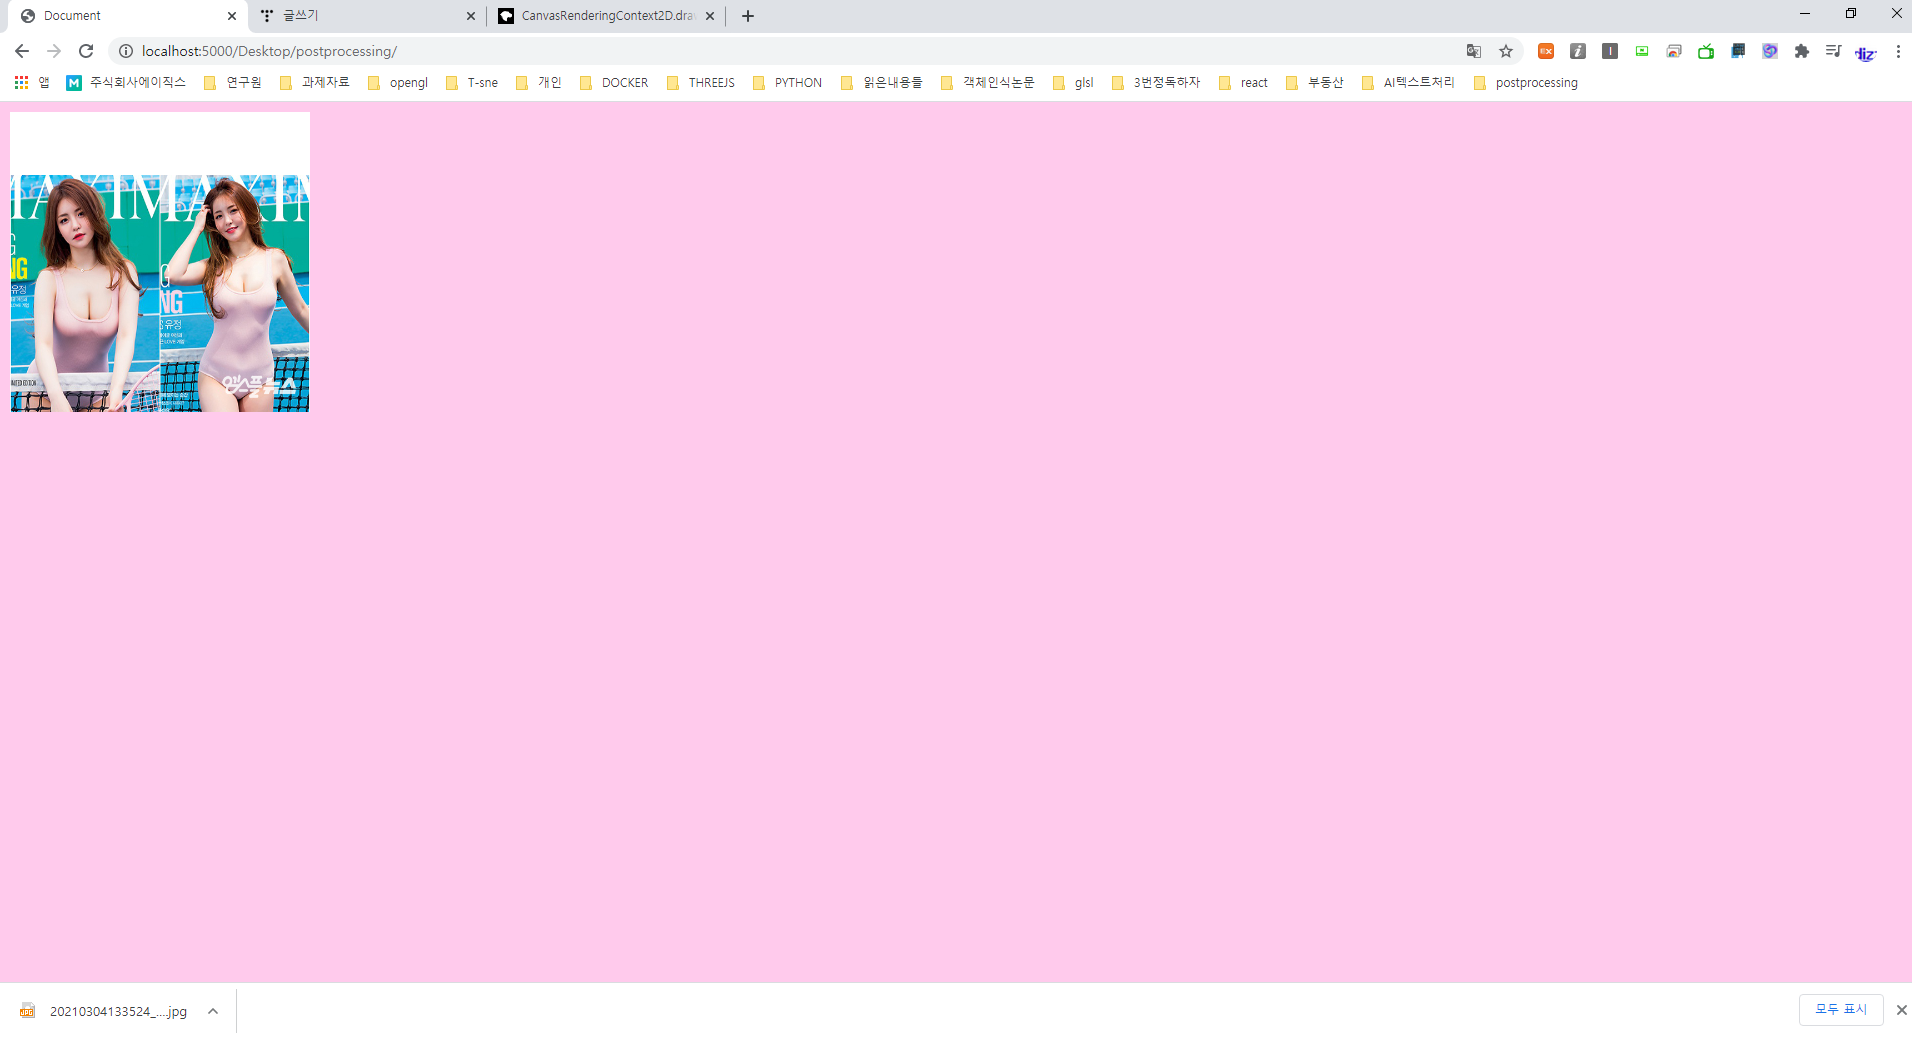Image resolution: width=1912 pixels, height=1037 pixels.
Task: Go back to the previous page
Action: (x=22, y=51)
